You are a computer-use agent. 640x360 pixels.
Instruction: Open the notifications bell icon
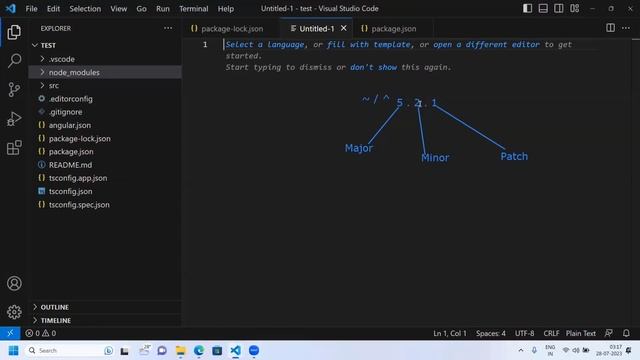pos(626,333)
